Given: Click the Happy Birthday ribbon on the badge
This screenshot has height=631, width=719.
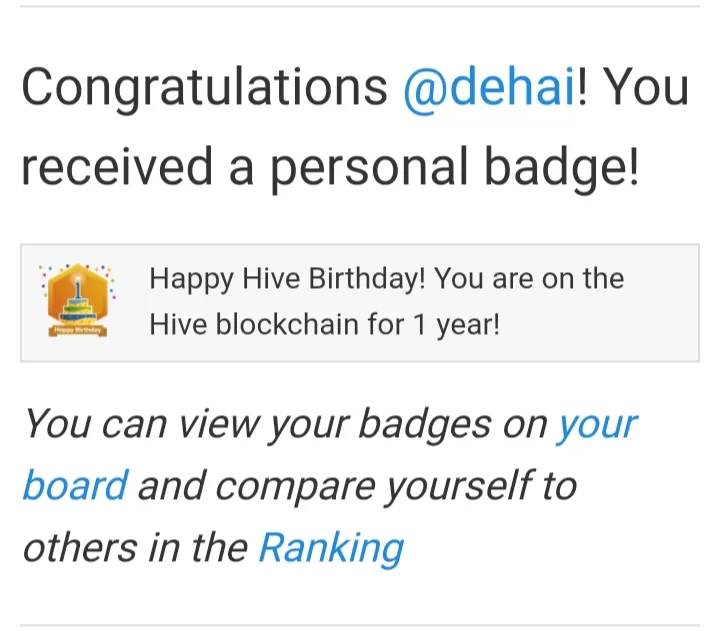Looking at the screenshot, I should (x=77, y=330).
